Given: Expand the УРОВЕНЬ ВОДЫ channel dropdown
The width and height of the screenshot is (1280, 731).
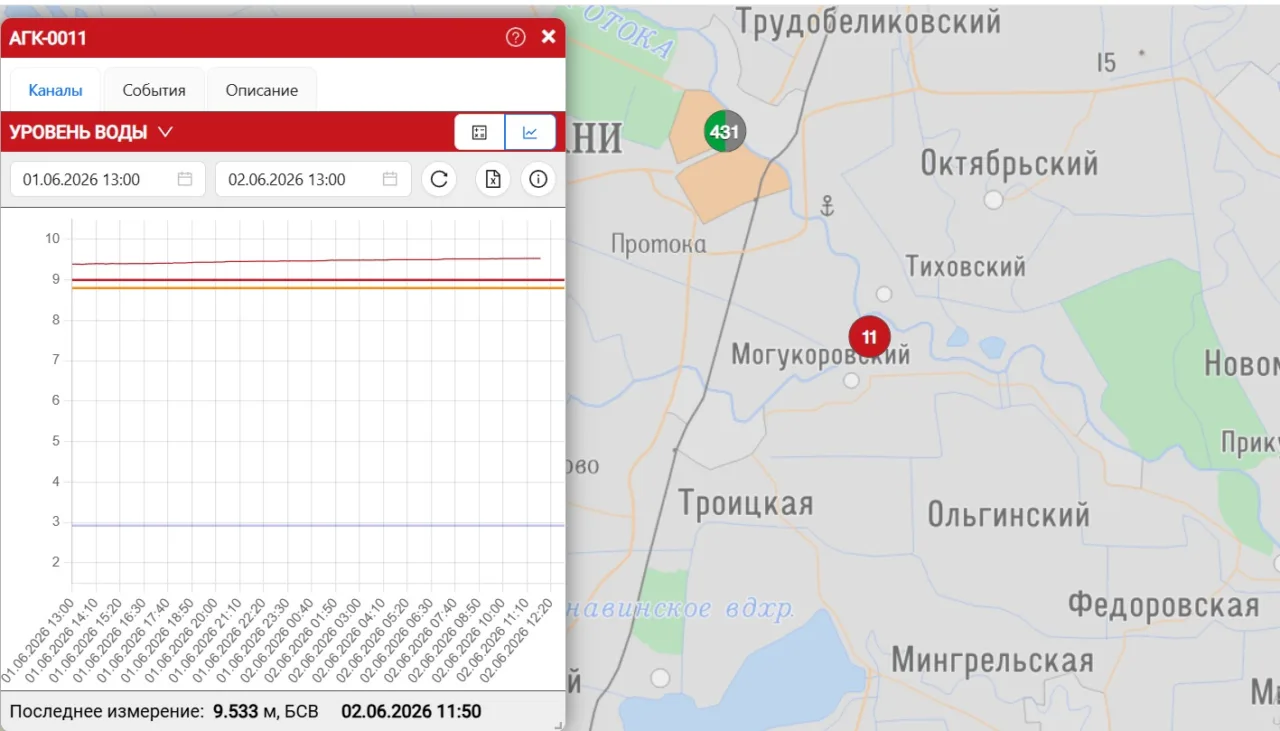Looking at the screenshot, I should tap(165, 132).
